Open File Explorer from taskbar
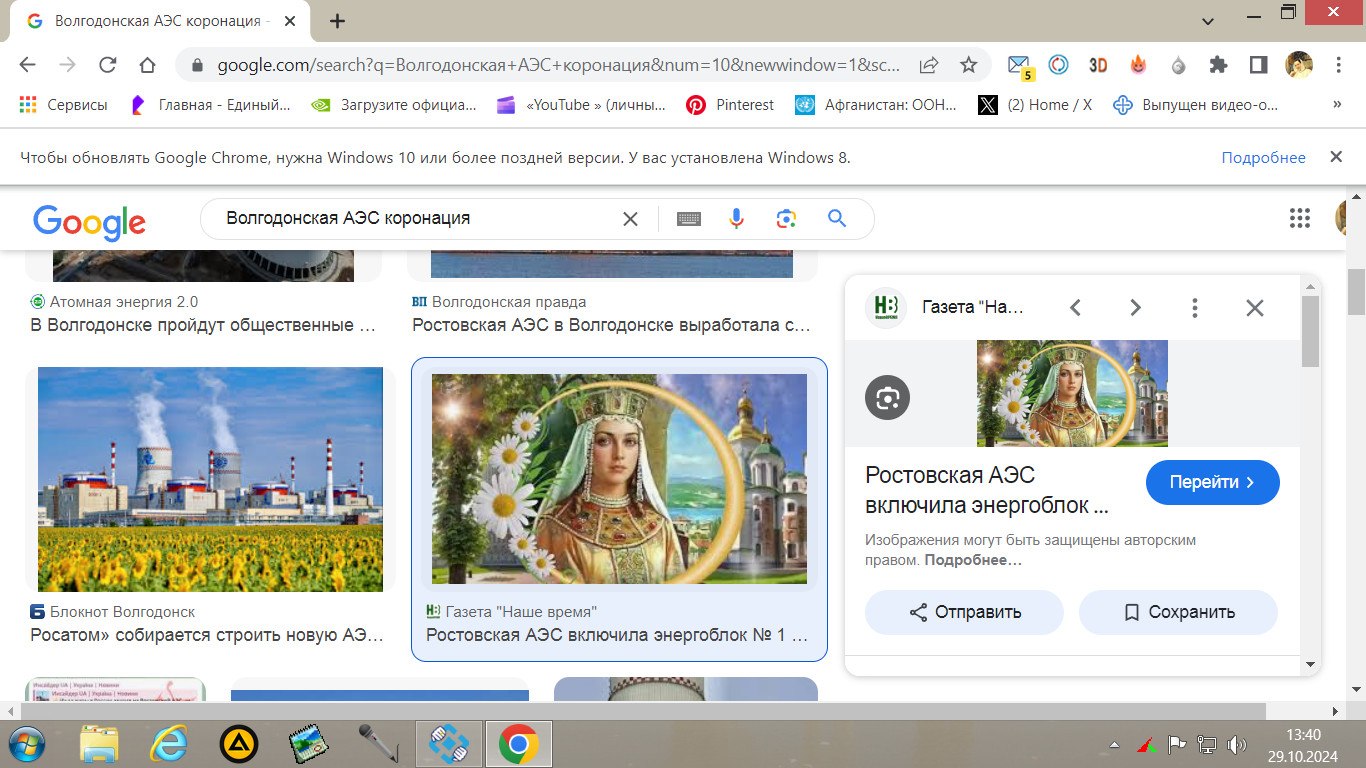The image size is (1366, 768). 99,744
